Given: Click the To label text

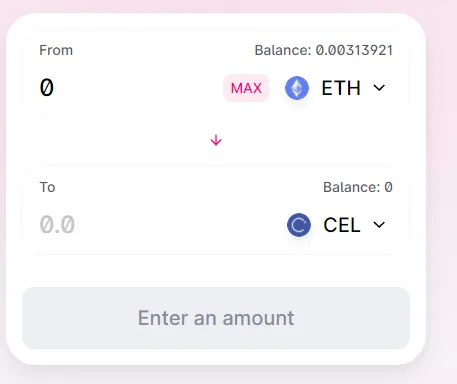Looking at the screenshot, I should 47,187.
